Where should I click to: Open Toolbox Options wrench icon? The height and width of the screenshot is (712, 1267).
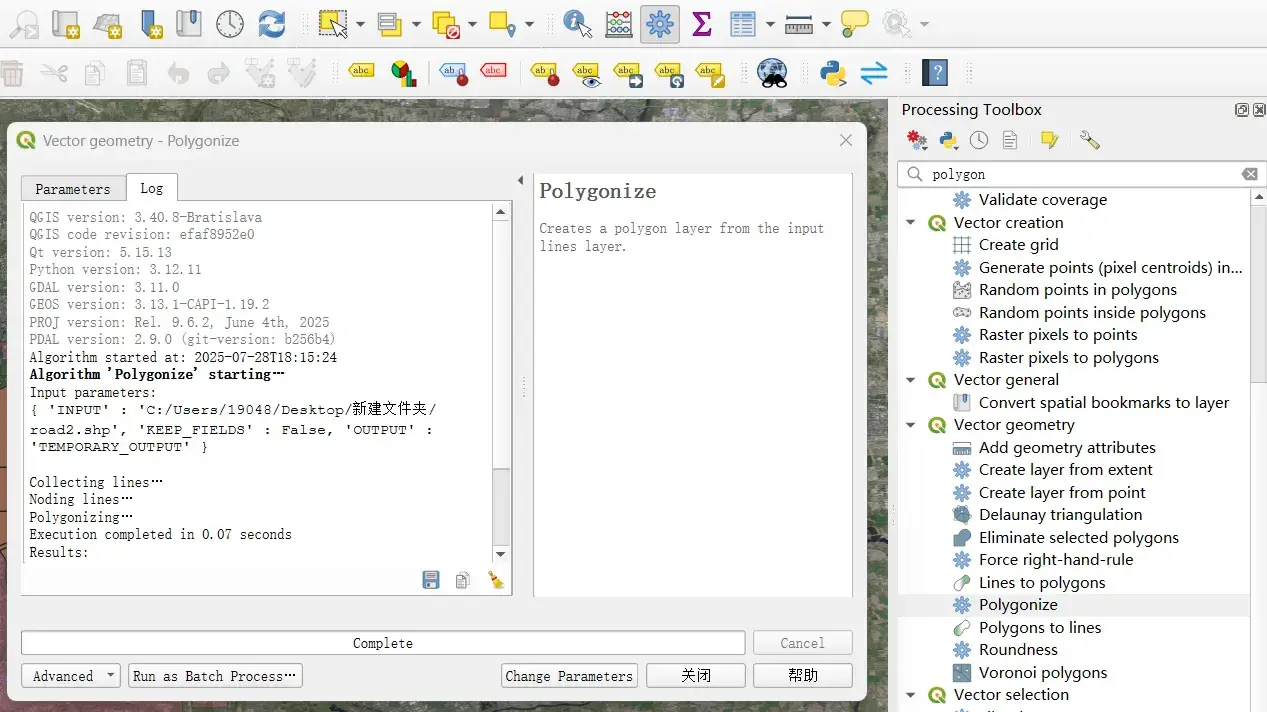click(1090, 141)
